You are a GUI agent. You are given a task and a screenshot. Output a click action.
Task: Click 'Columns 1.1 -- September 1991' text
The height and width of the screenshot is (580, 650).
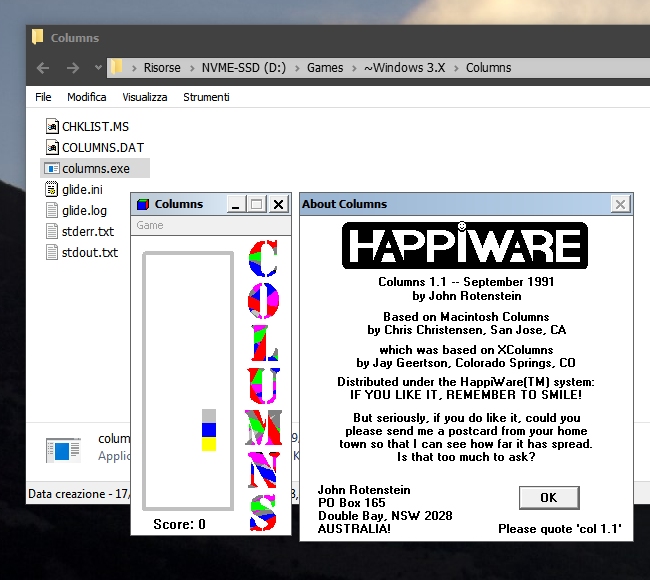pos(466,282)
